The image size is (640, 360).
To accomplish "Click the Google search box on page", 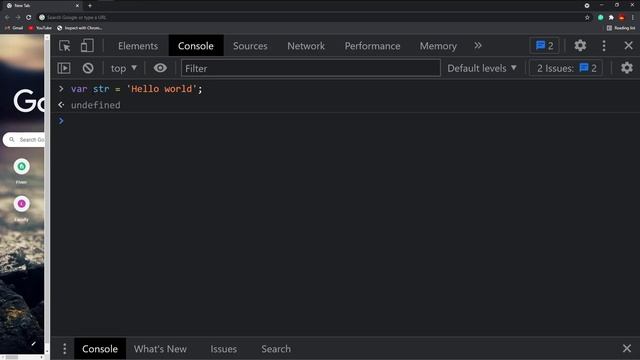I will [x=24, y=140].
